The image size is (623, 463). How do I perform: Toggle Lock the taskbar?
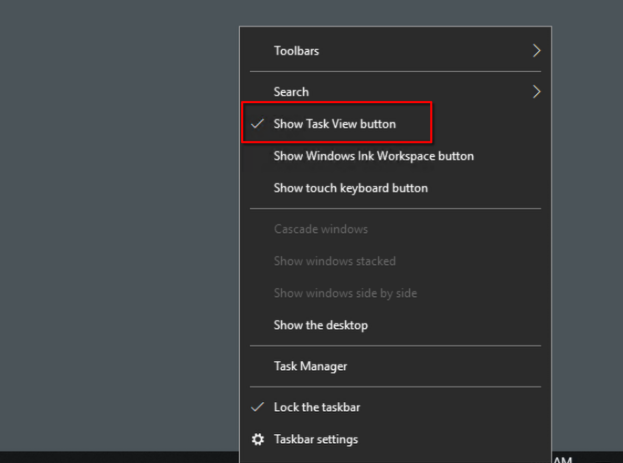[x=395, y=407]
